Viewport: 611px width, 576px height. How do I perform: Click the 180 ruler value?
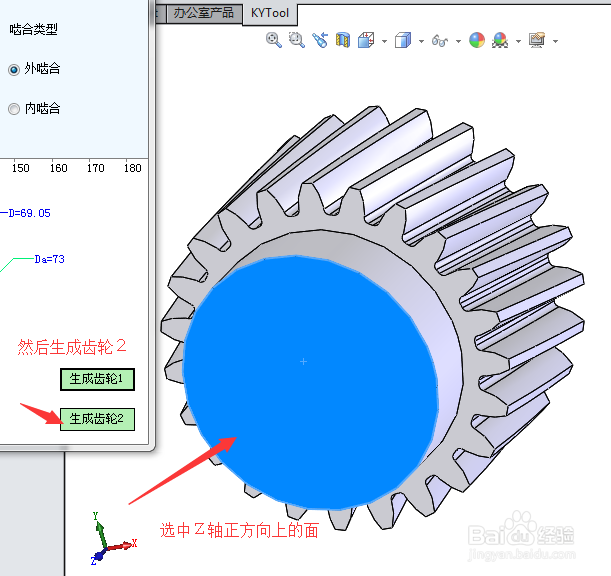pyautogui.click(x=132, y=168)
